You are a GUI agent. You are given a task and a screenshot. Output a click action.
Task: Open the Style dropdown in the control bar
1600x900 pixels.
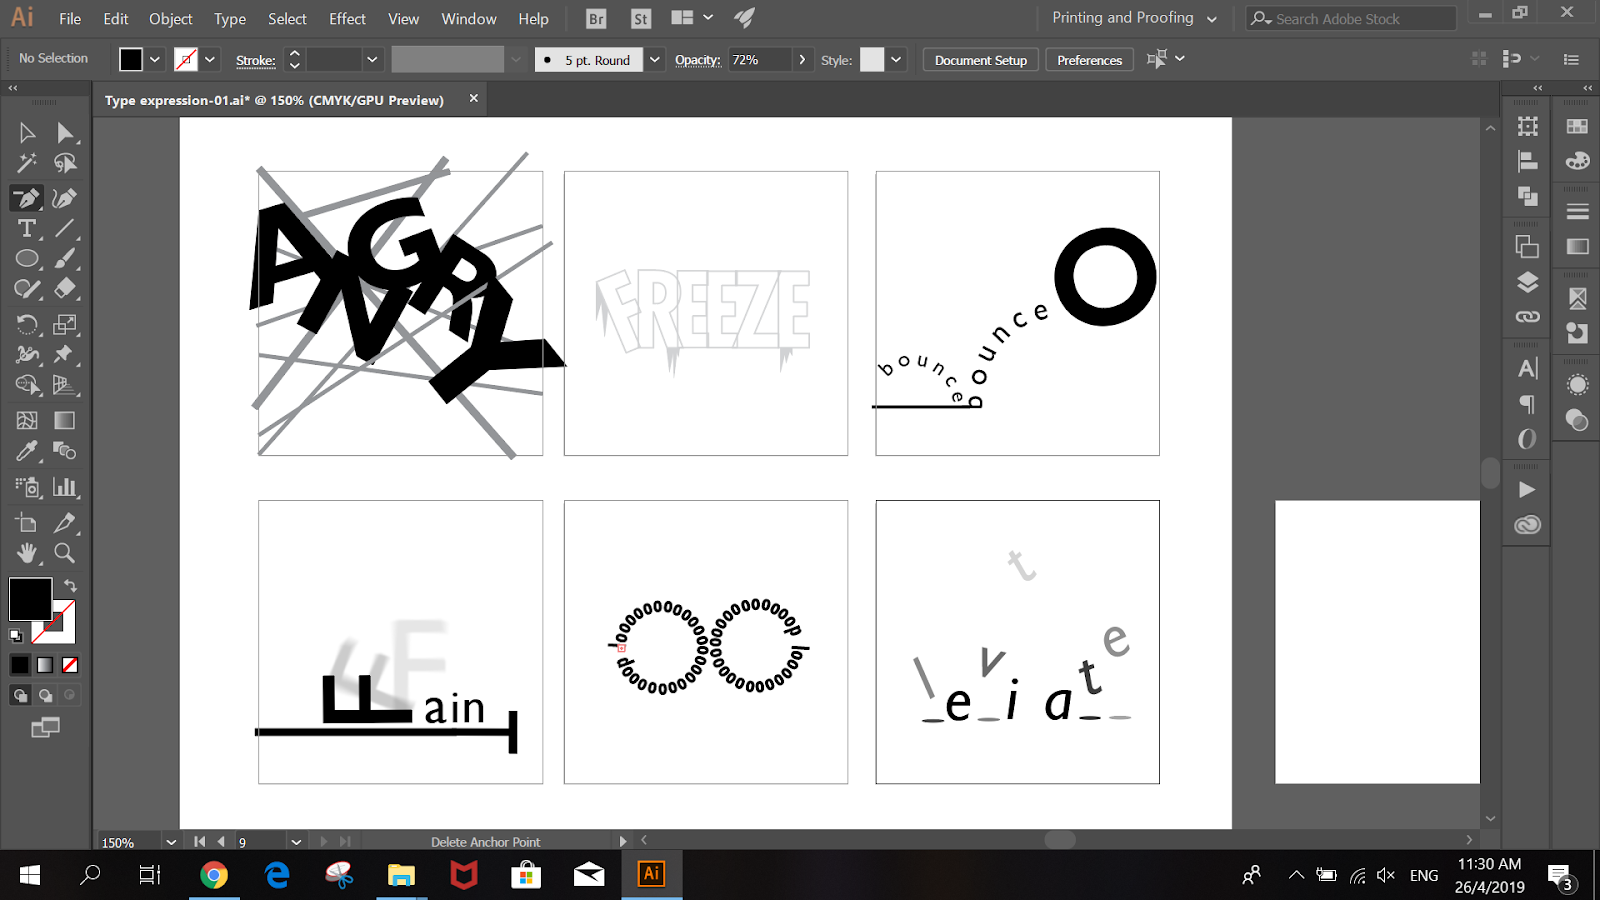[896, 59]
